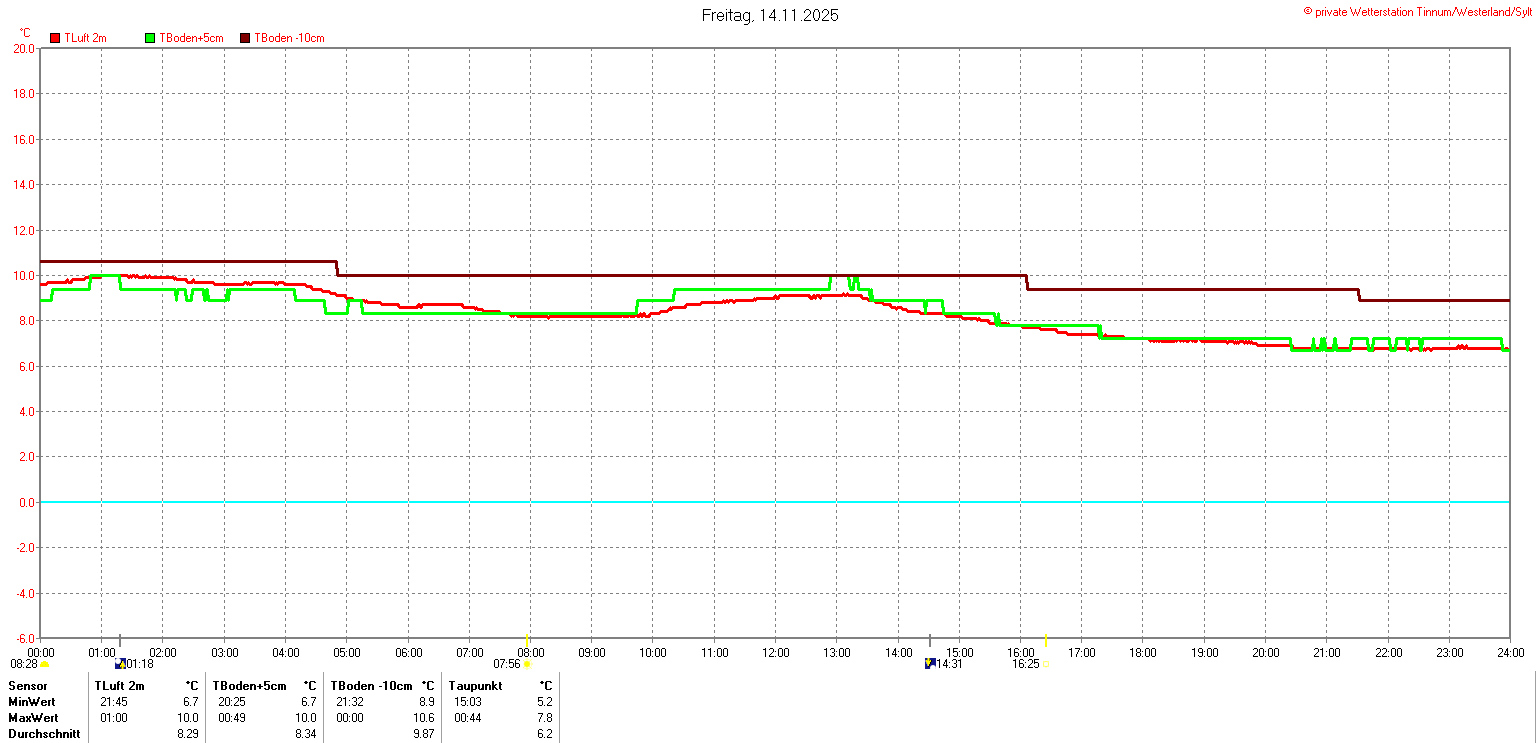Click the sunrise icon next to 07:56
Image resolution: width=1536 pixels, height=743 pixels.
click(527, 664)
